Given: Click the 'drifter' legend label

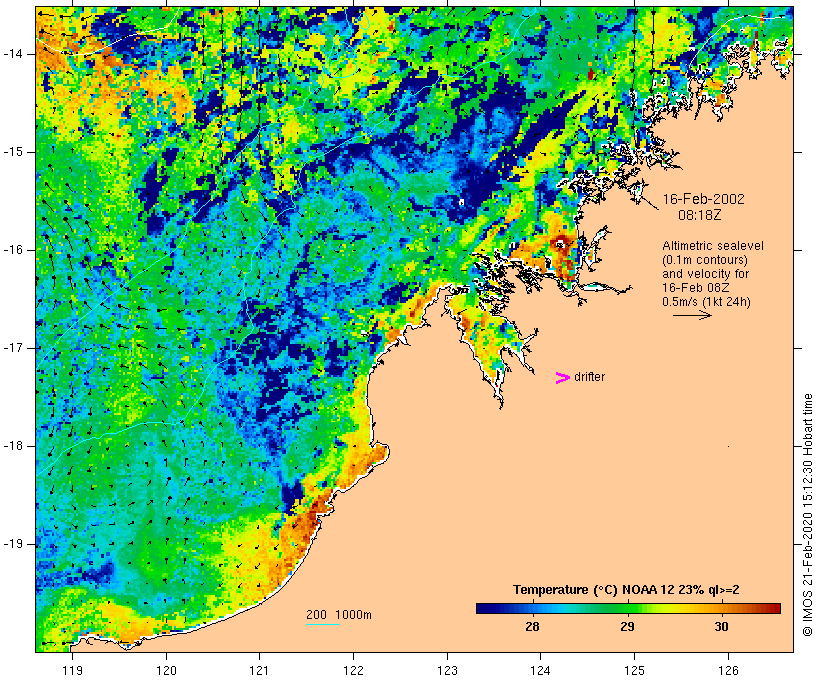Looking at the screenshot, I should (x=589, y=377).
